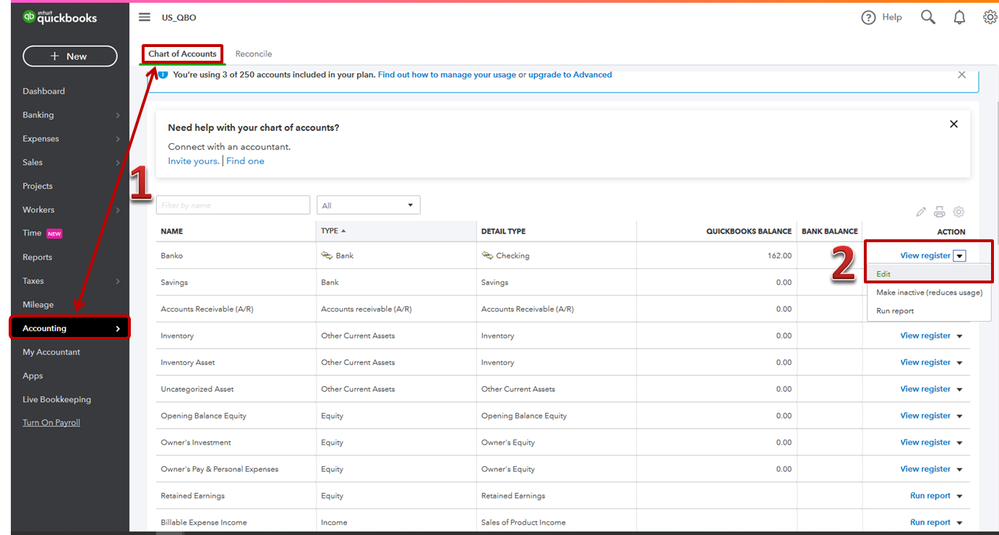Click the QuickBooks logo
The width and height of the screenshot is (999, 535).
click(60, 18)
